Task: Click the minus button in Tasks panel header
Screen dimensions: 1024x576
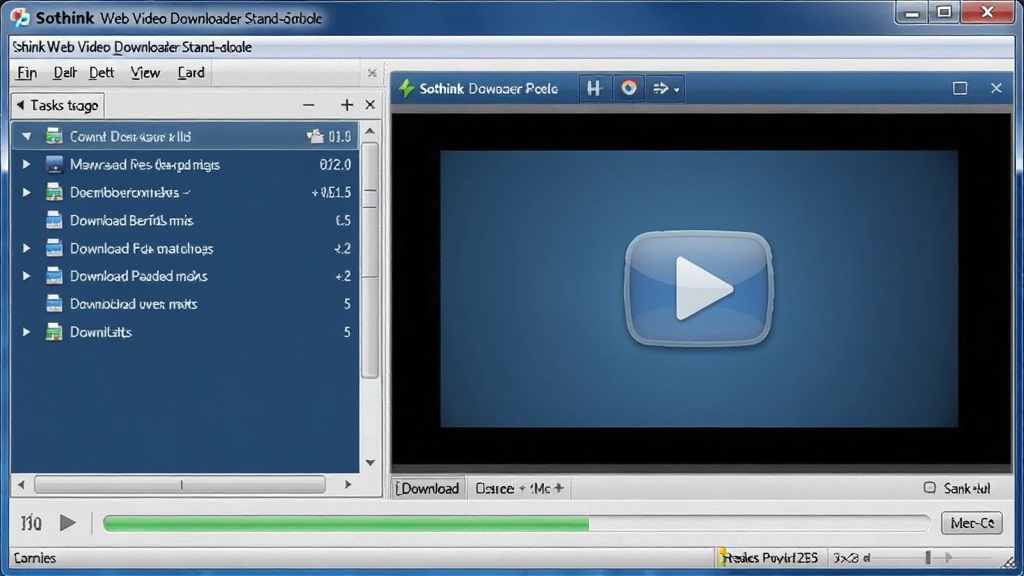Action: (309, 105)
